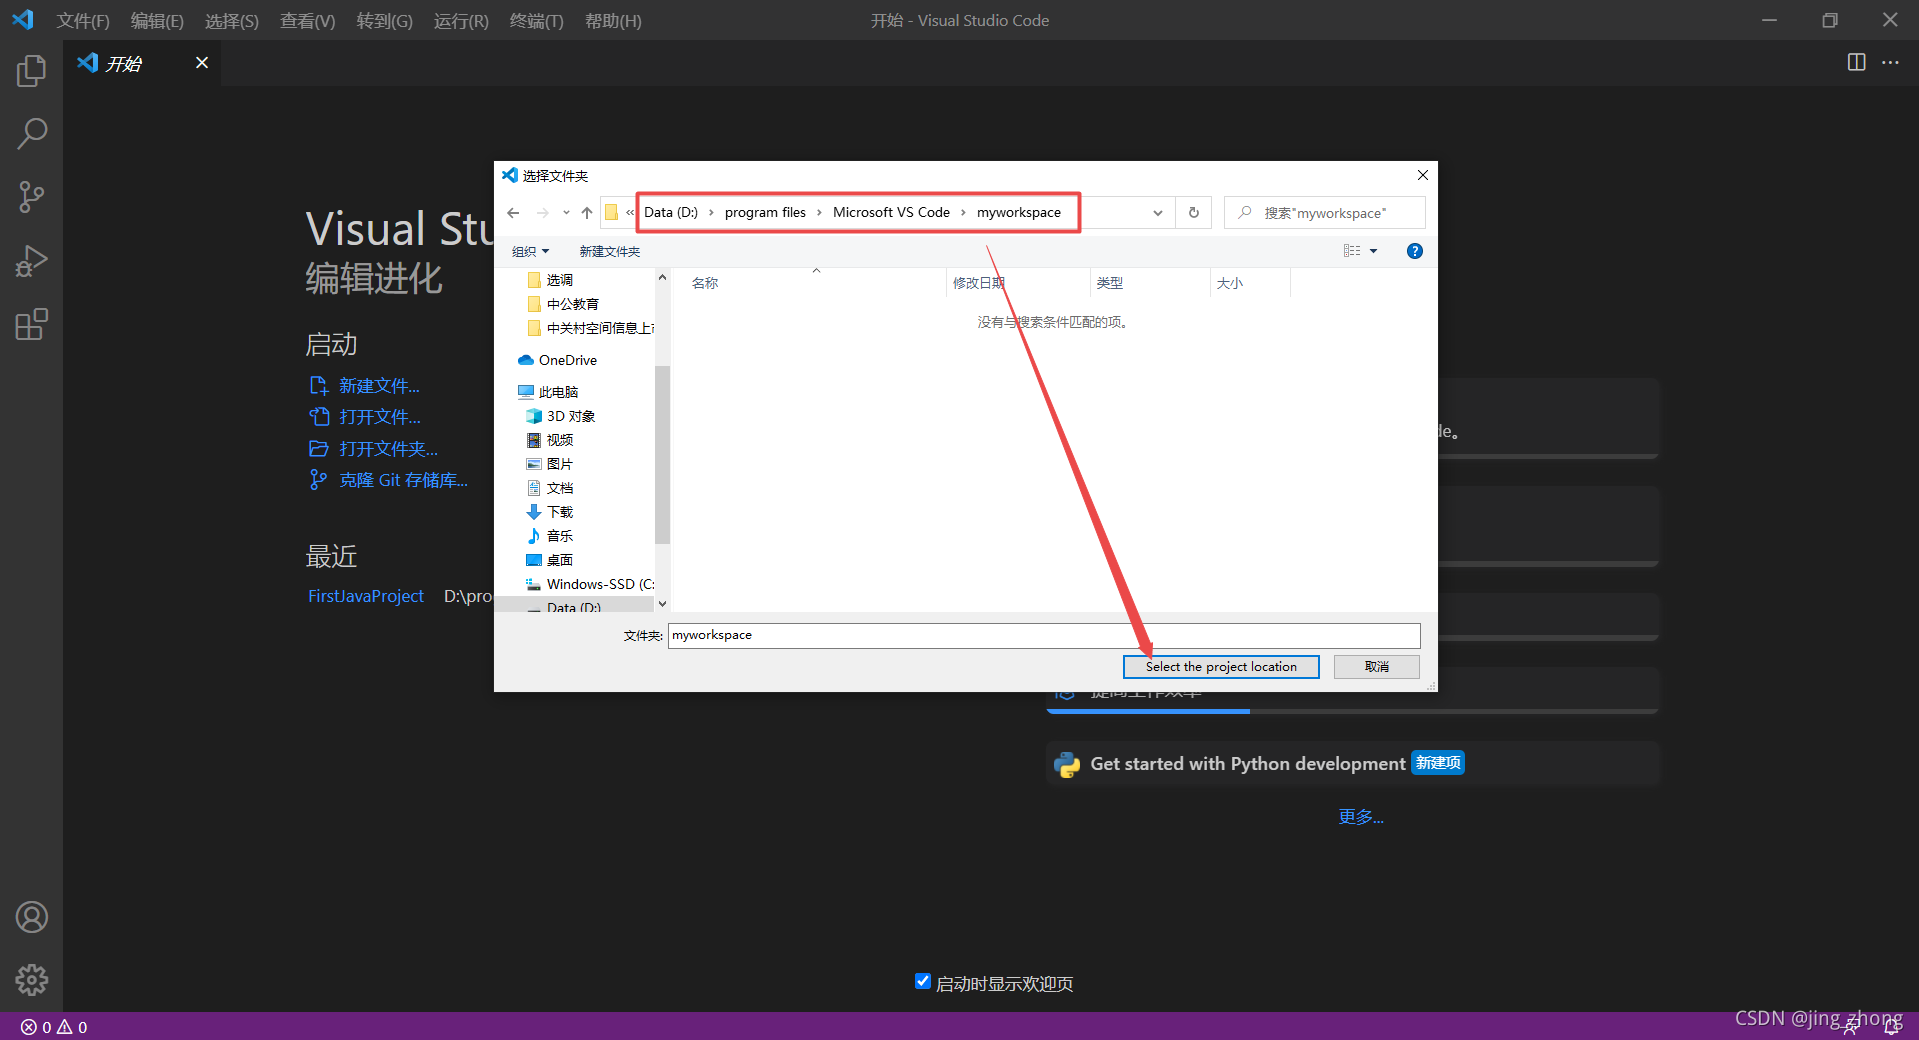
Task: Click the navigation pane scrollbar up arrow
Action: pos(662,277)
